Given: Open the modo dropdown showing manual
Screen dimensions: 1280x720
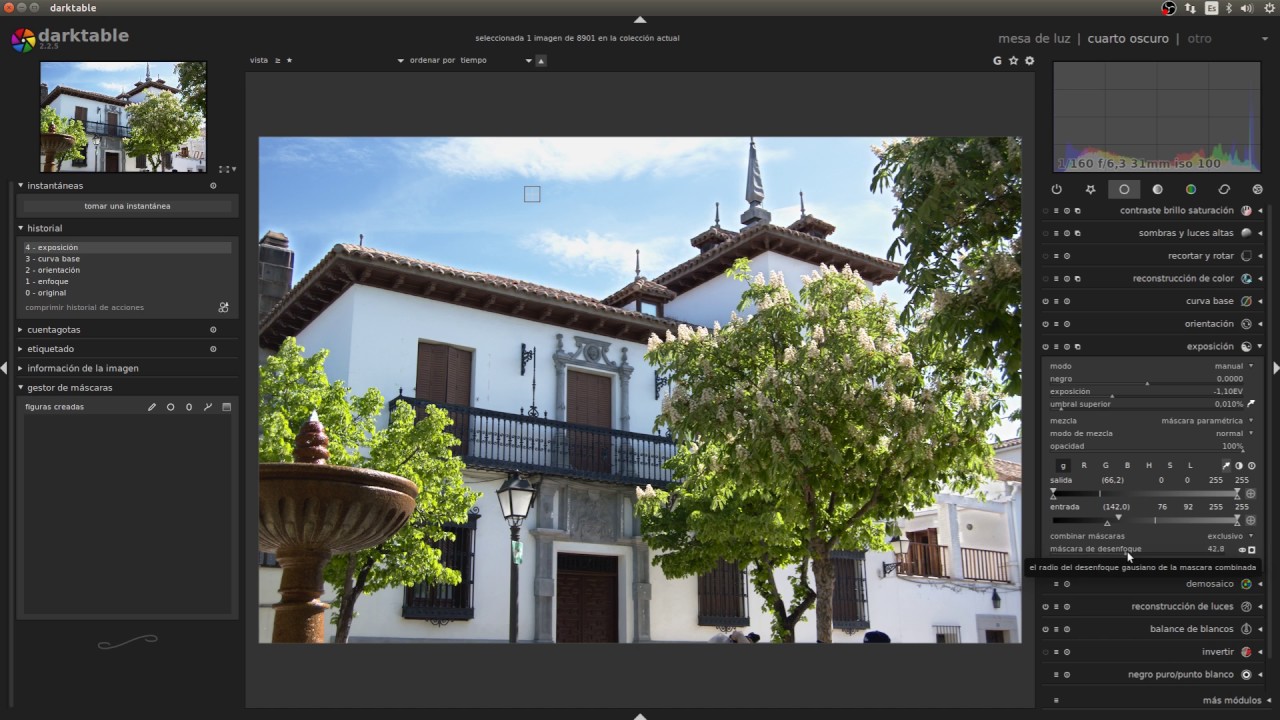Looking at the screenshot, I should coord(1152,366).
